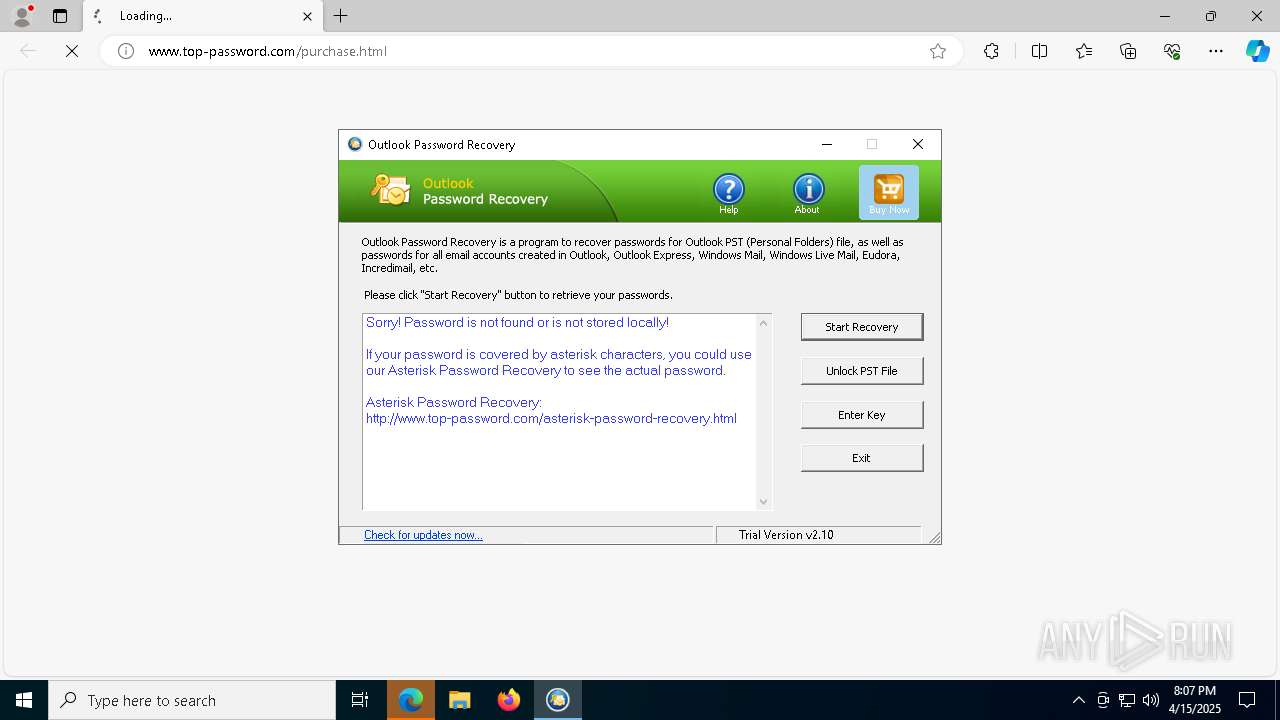Click the Start Recovery button
This screenshot has height=720, width=1280.
click(862, 327)
